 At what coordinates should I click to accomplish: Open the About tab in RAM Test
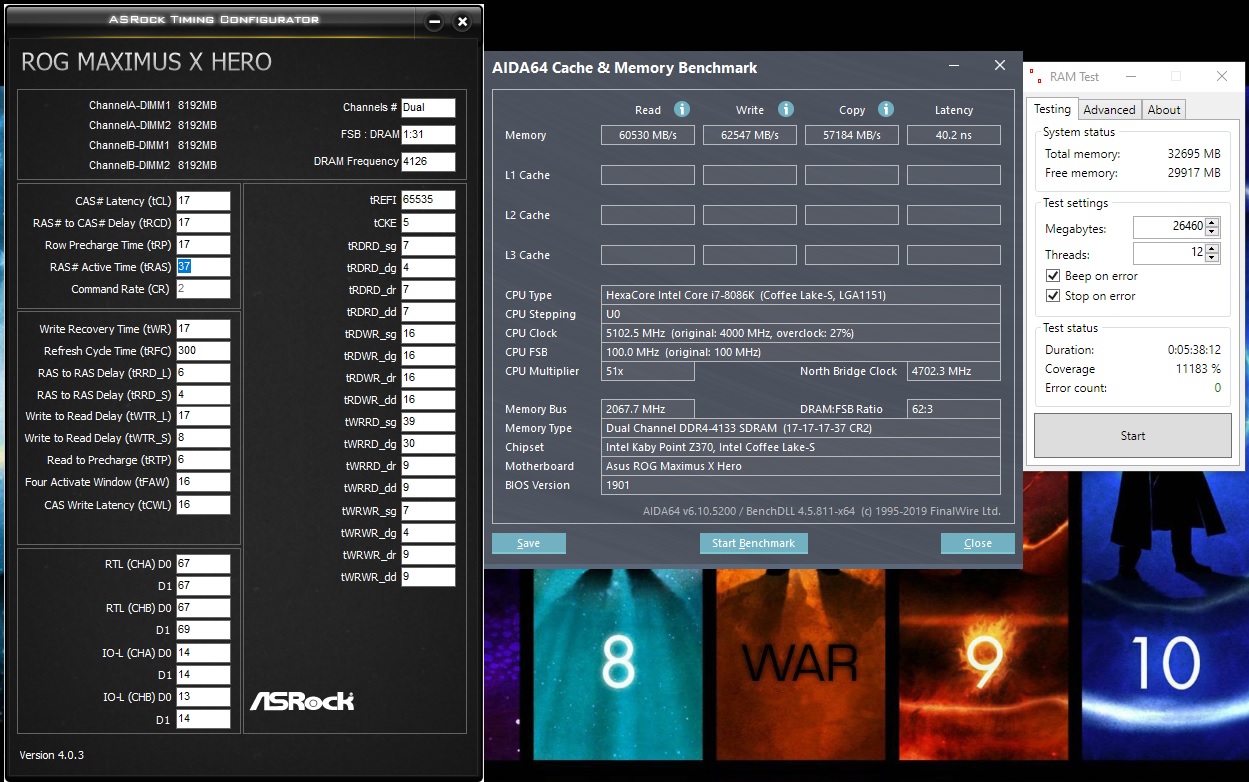coord(1164,110)
